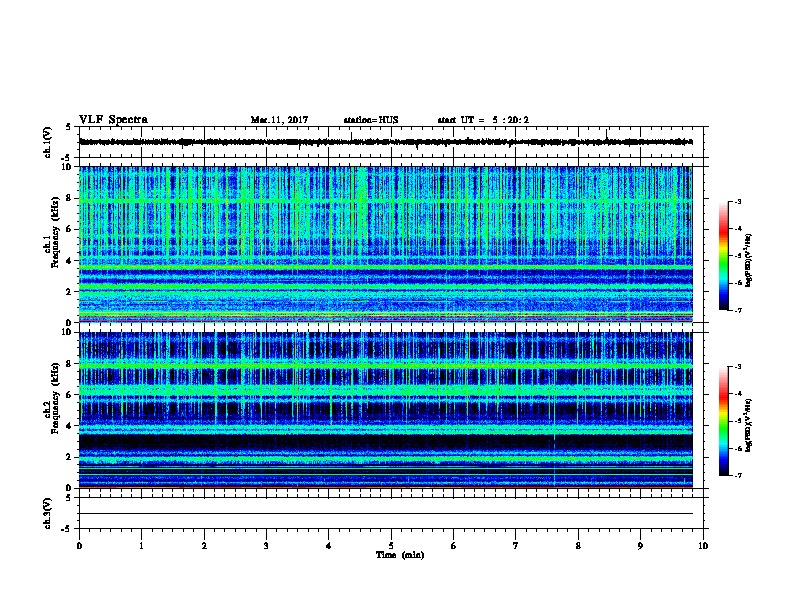Click the '9' tick label on time axis

640,545
